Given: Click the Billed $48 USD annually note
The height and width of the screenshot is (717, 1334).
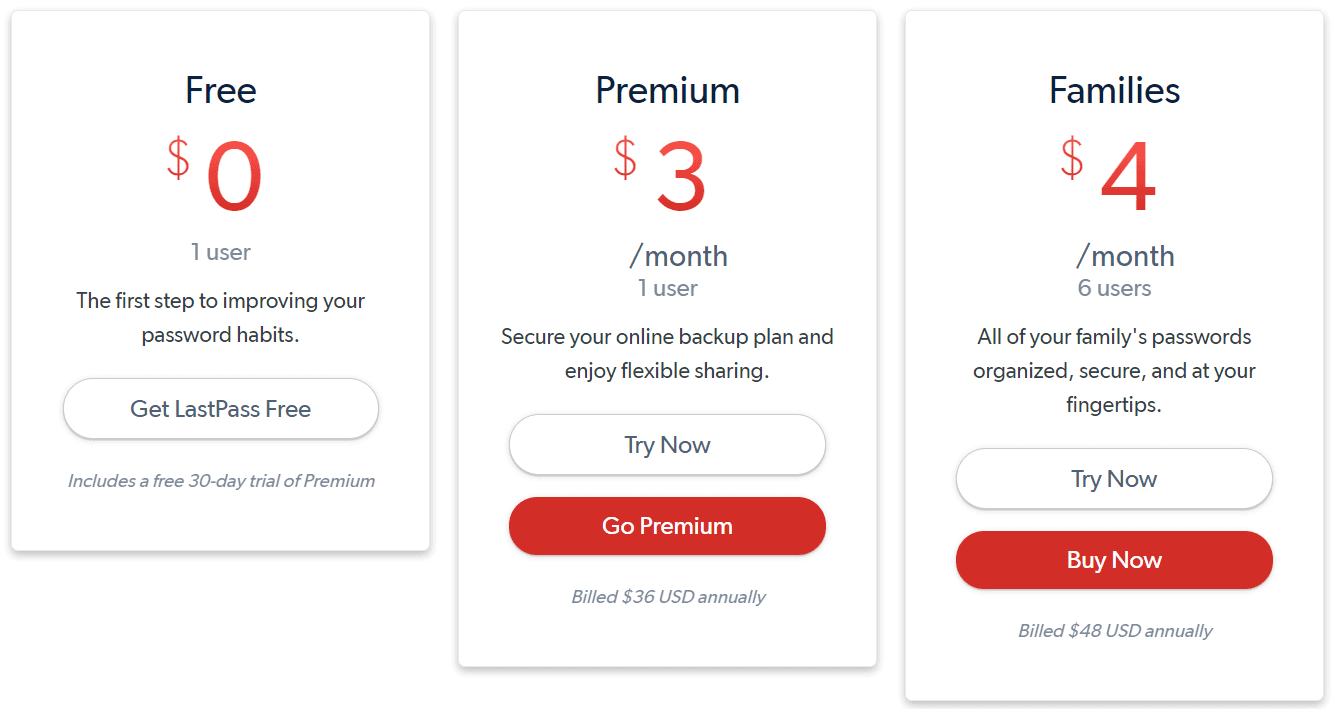Looking at the screenshot, I should point(1115,631).
